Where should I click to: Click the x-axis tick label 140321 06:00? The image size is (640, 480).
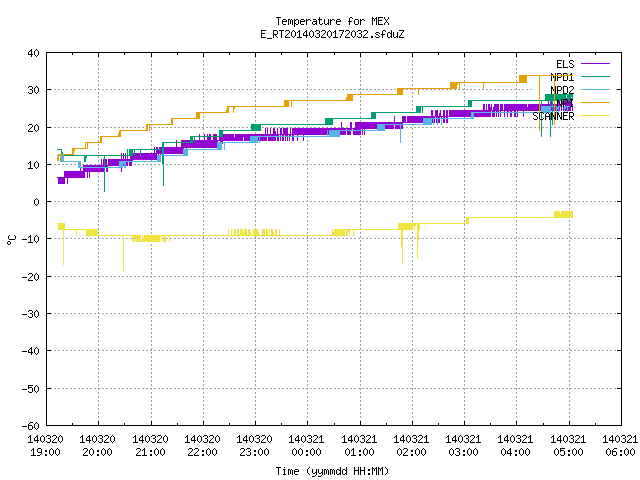tap(620, 446)
